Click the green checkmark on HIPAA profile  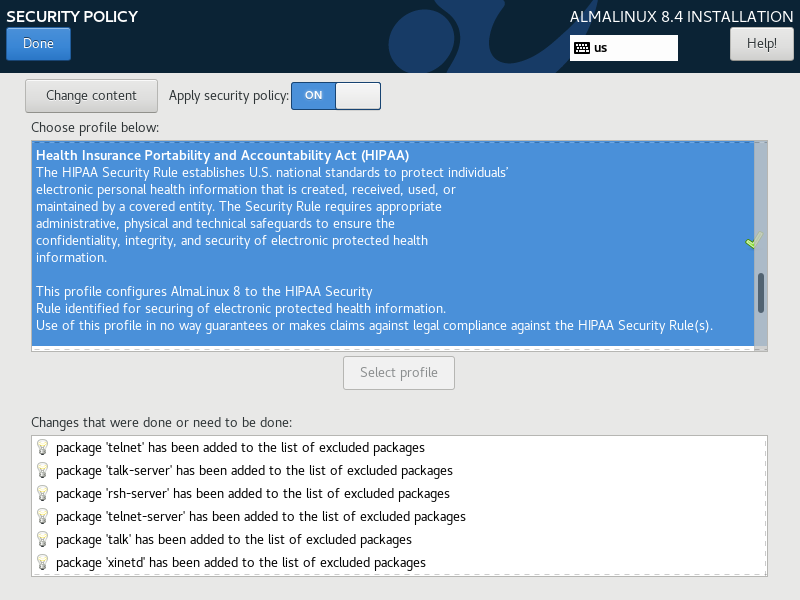coord(754,241)
